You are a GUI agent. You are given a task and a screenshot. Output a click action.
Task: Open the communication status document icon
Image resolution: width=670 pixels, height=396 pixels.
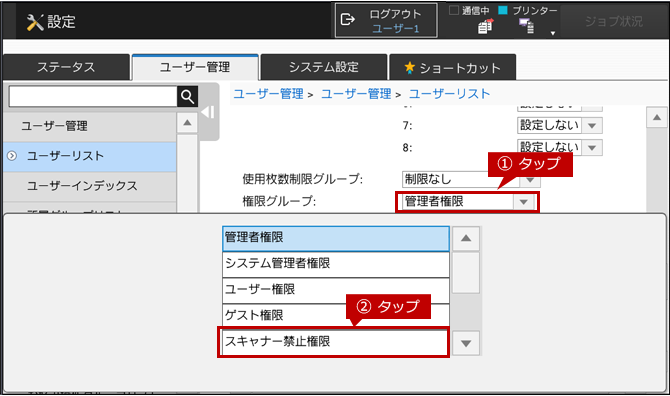point(485,26)
